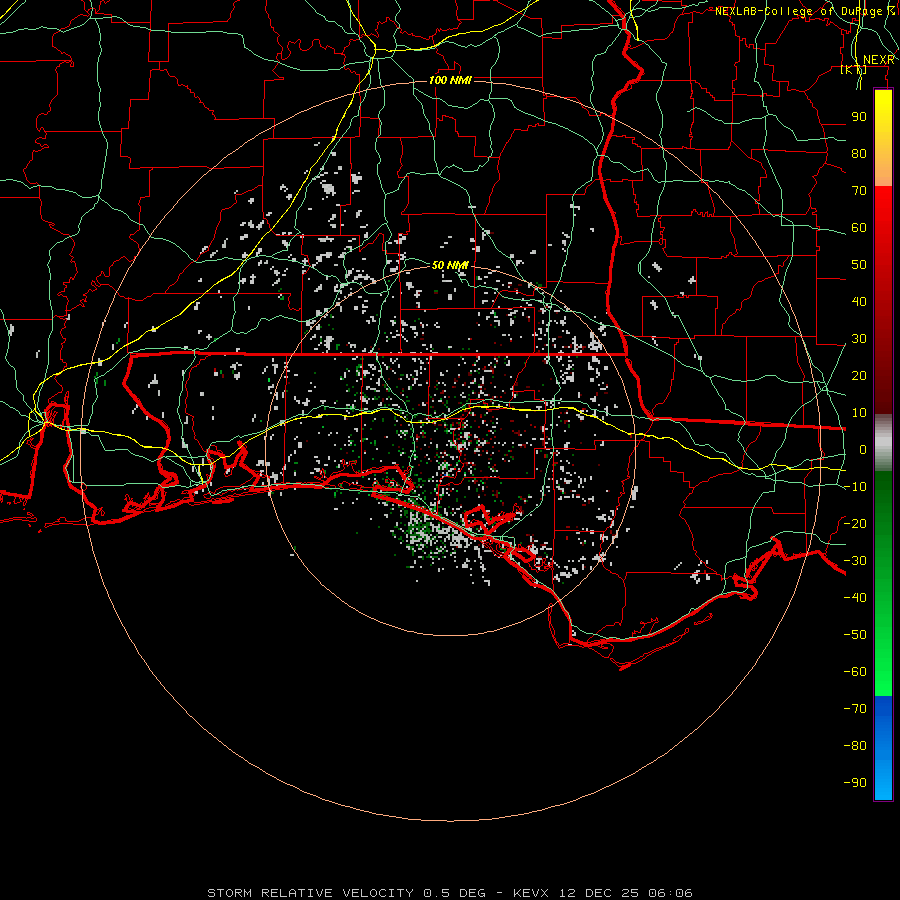Click the "-90" label on velocity scale
Image resolution: width=900 pixels, height=900 pixels.
855,783
